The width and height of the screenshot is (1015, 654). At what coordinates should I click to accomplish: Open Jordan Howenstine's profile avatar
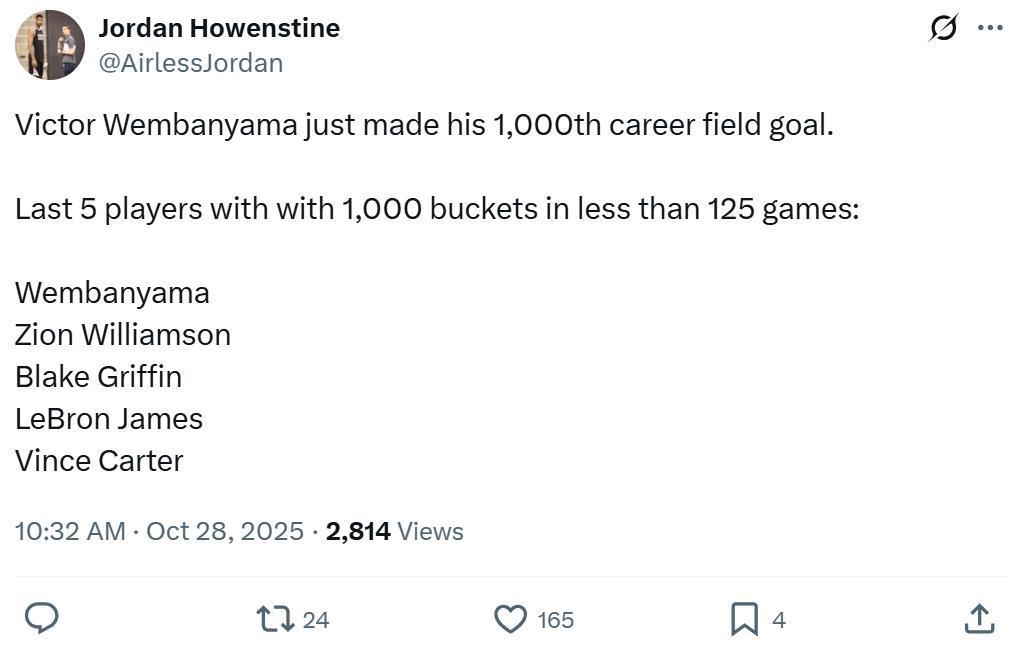pos(50,45)
